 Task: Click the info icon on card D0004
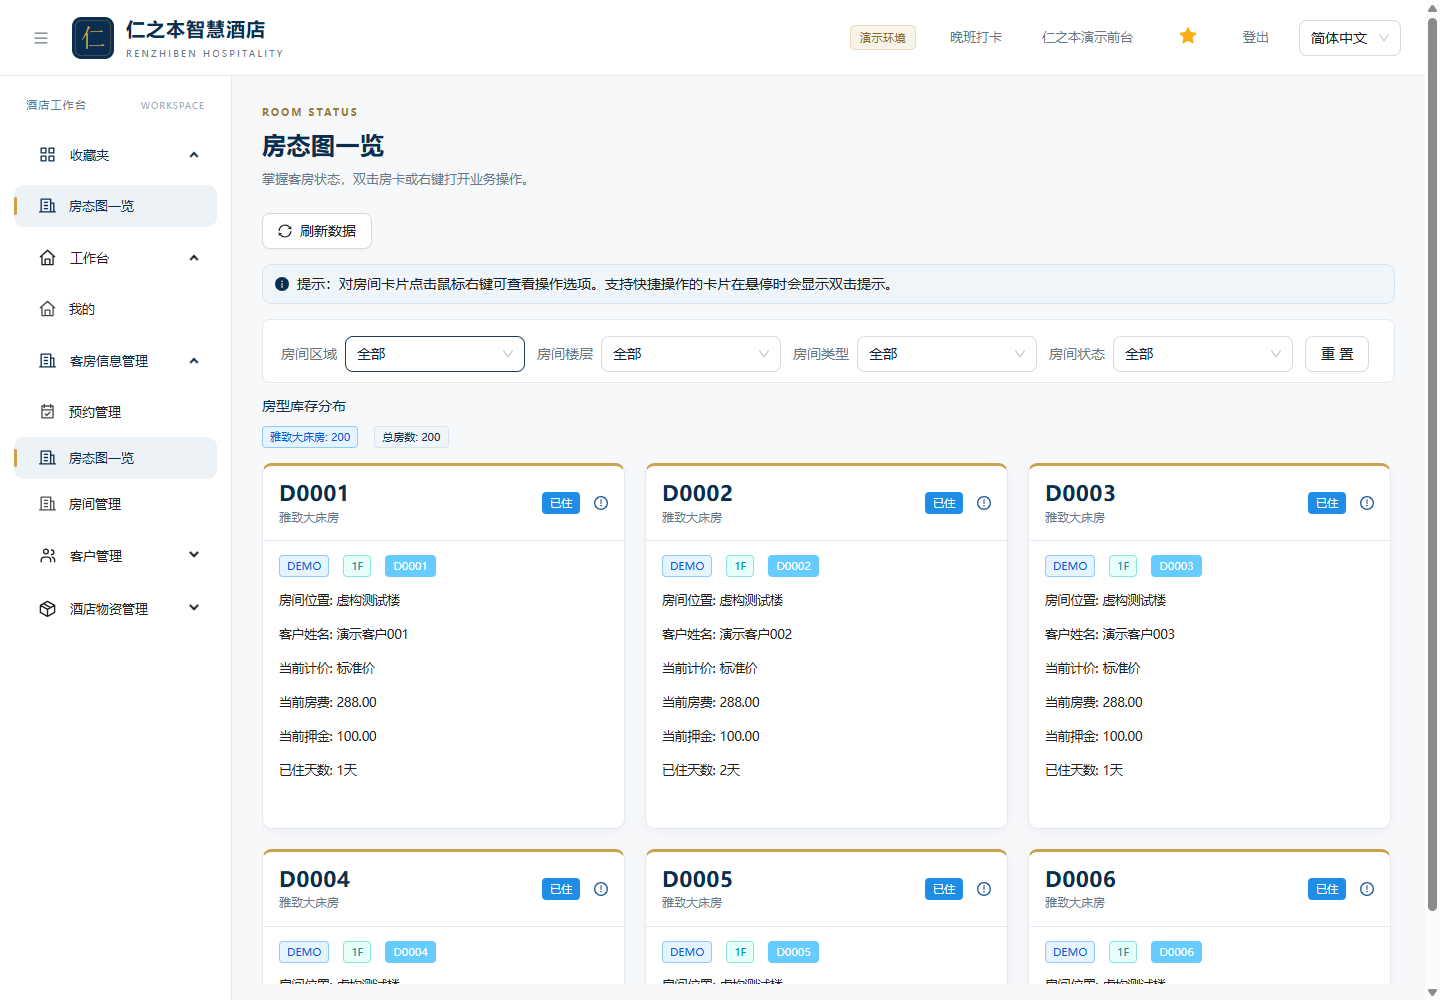(x=601, y=889)
